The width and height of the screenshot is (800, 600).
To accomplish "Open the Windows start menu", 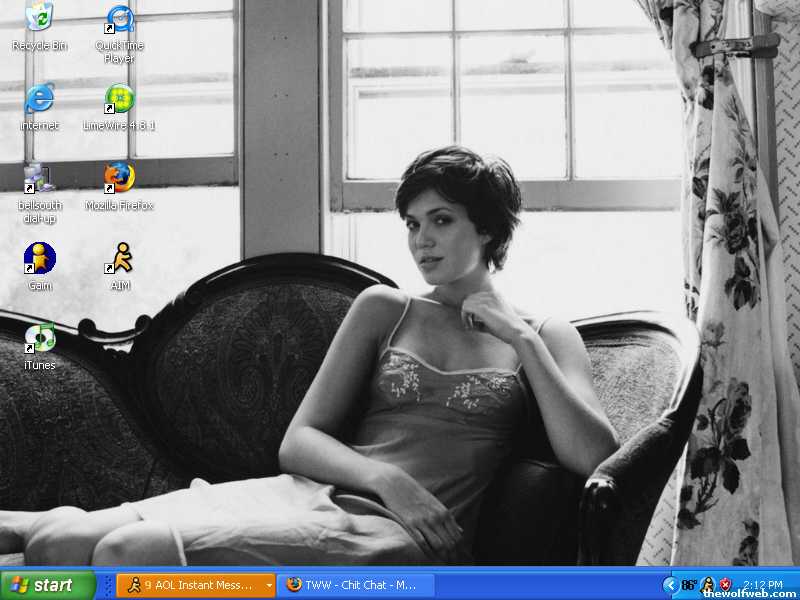I will click(48, 585).
